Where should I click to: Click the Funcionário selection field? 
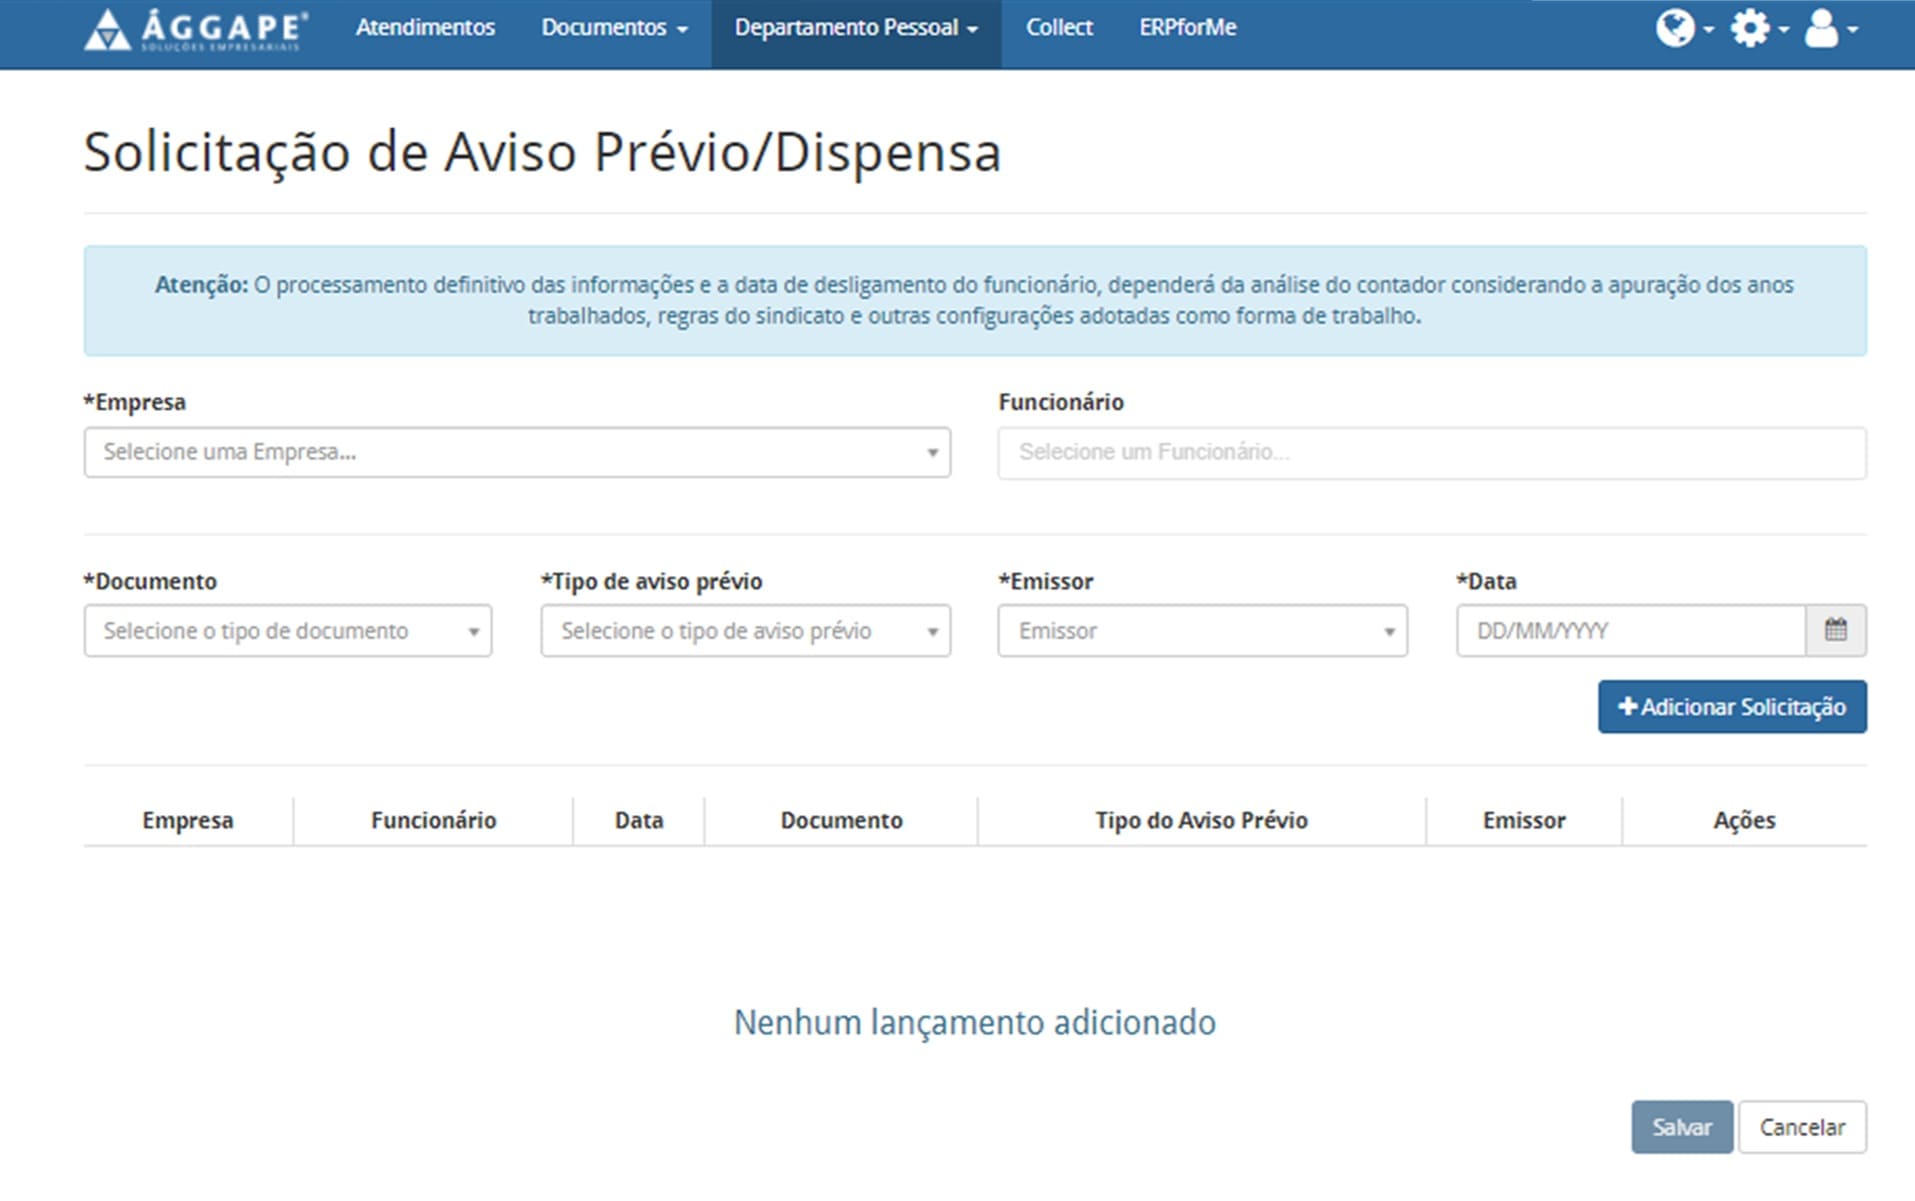point(1431,452)
